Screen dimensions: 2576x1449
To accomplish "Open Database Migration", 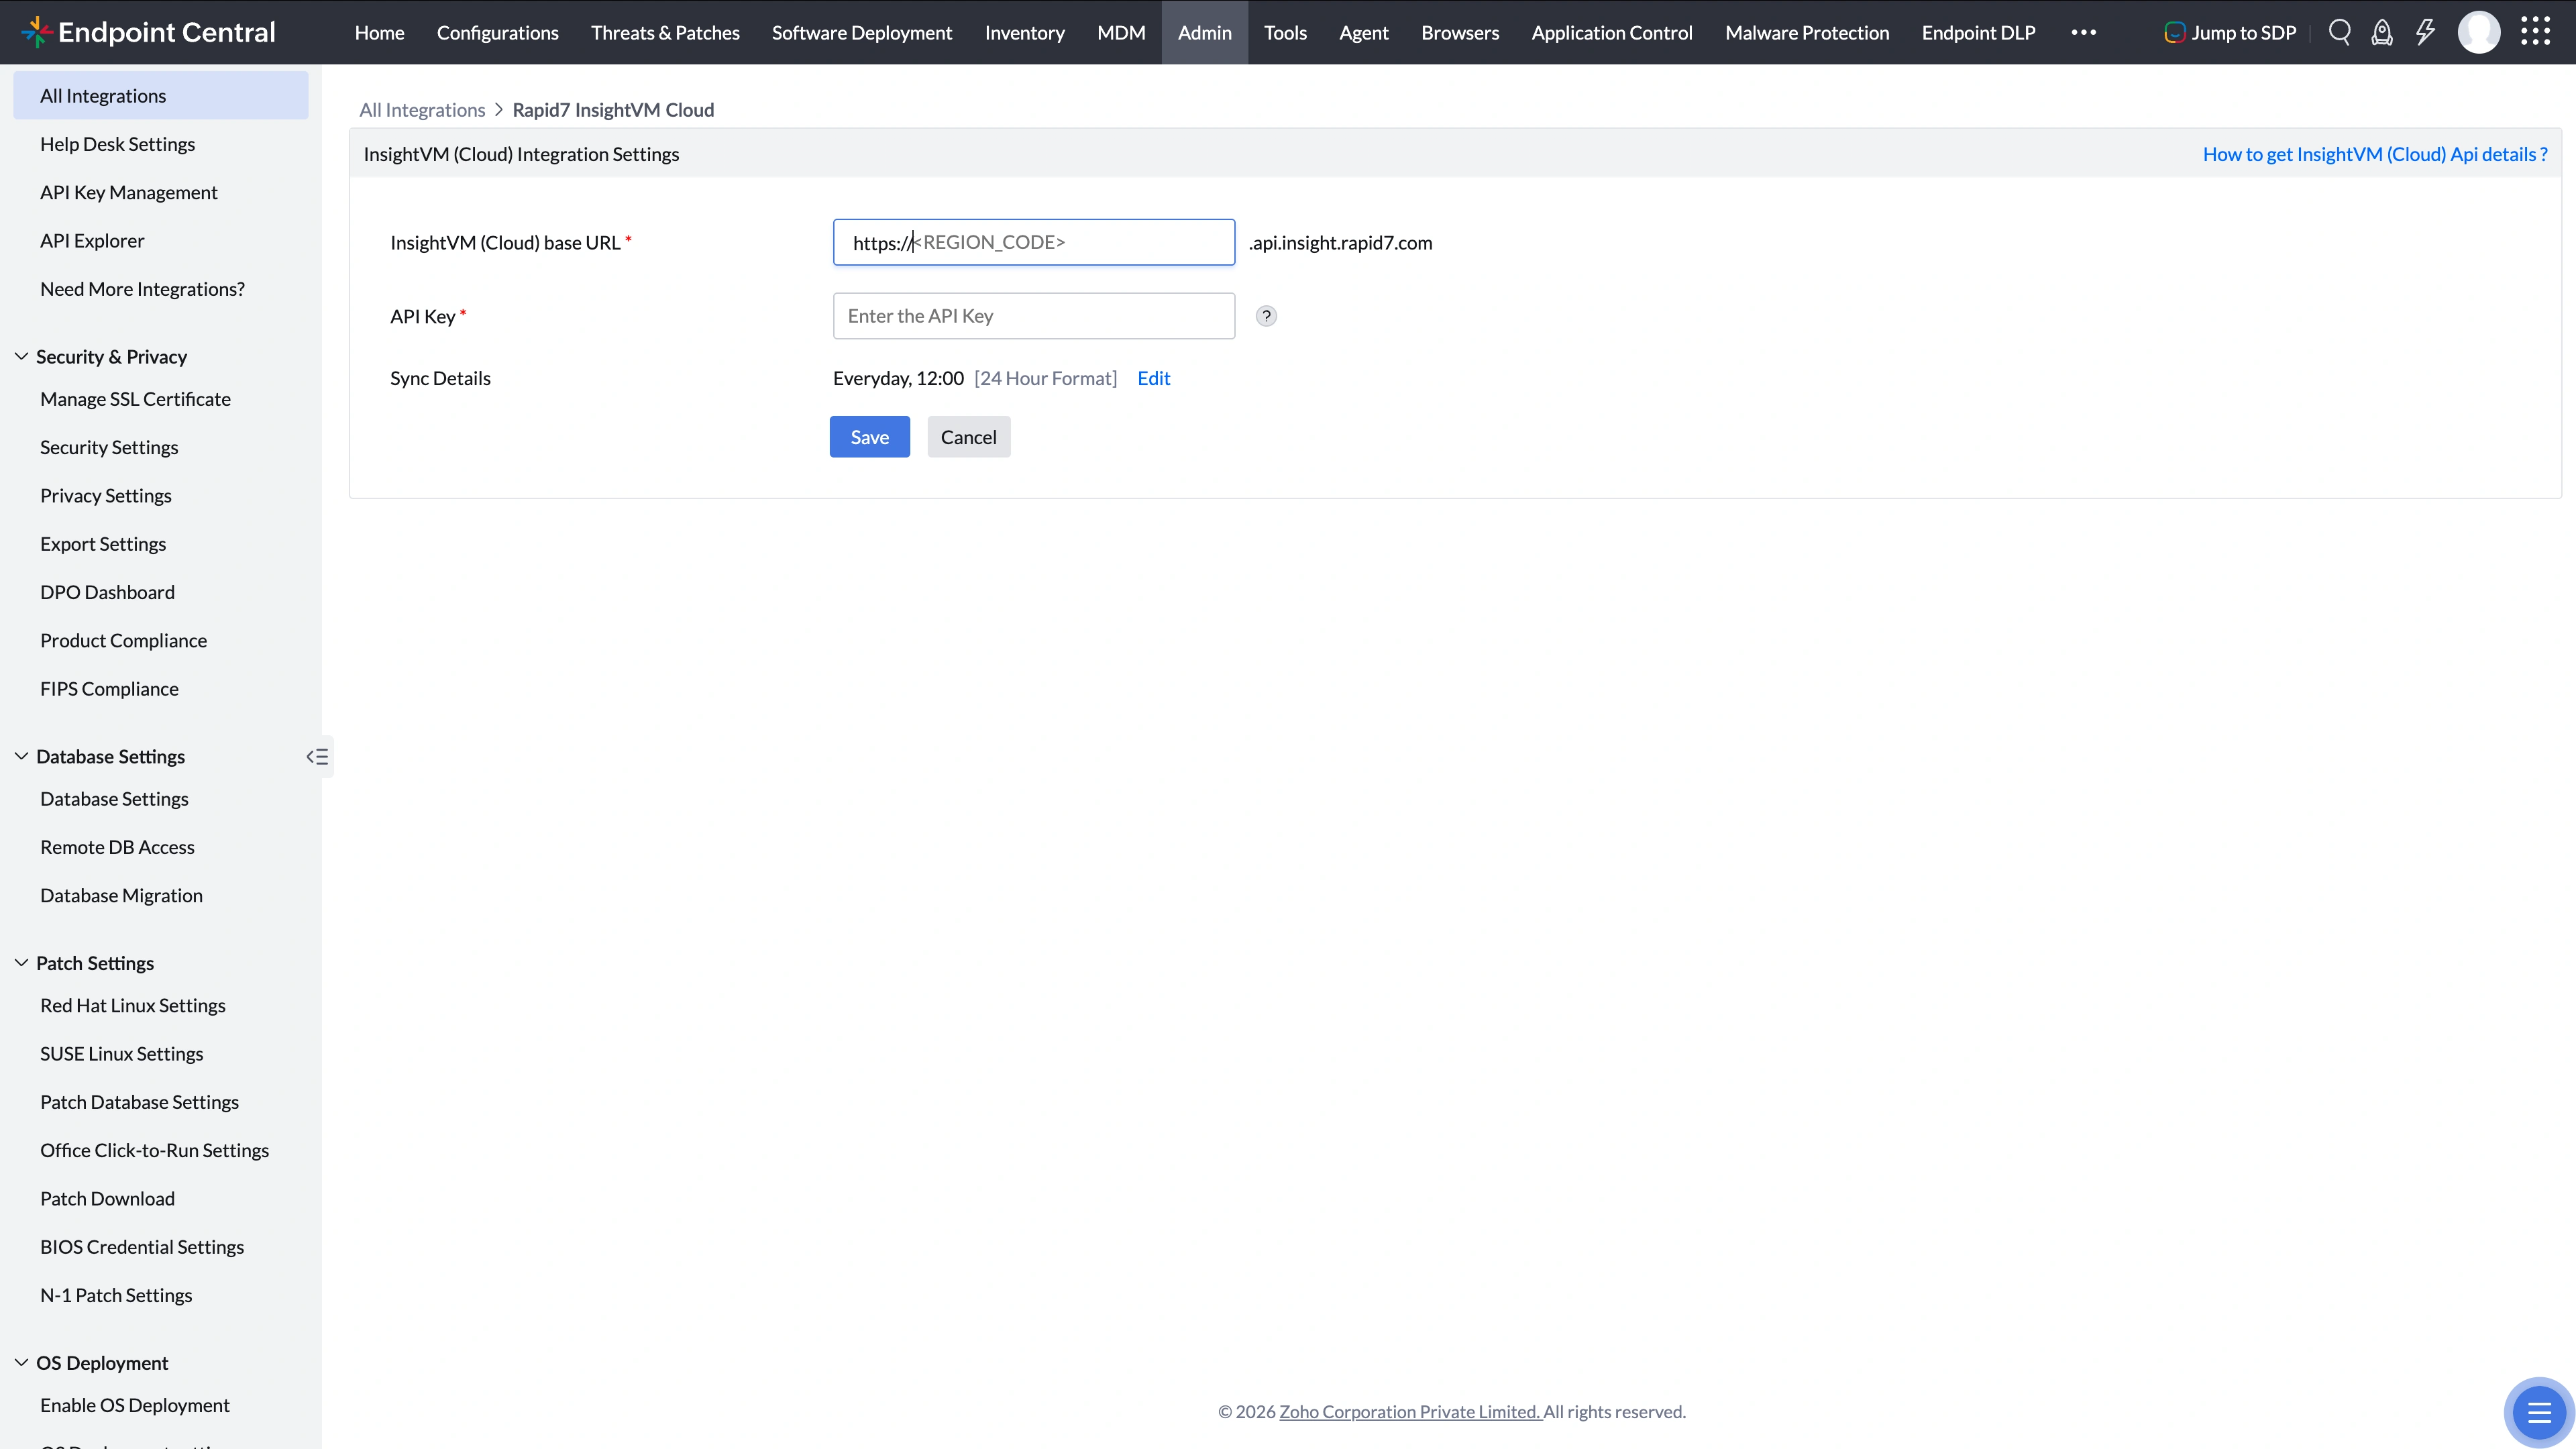I will click(x=121, y=896).
